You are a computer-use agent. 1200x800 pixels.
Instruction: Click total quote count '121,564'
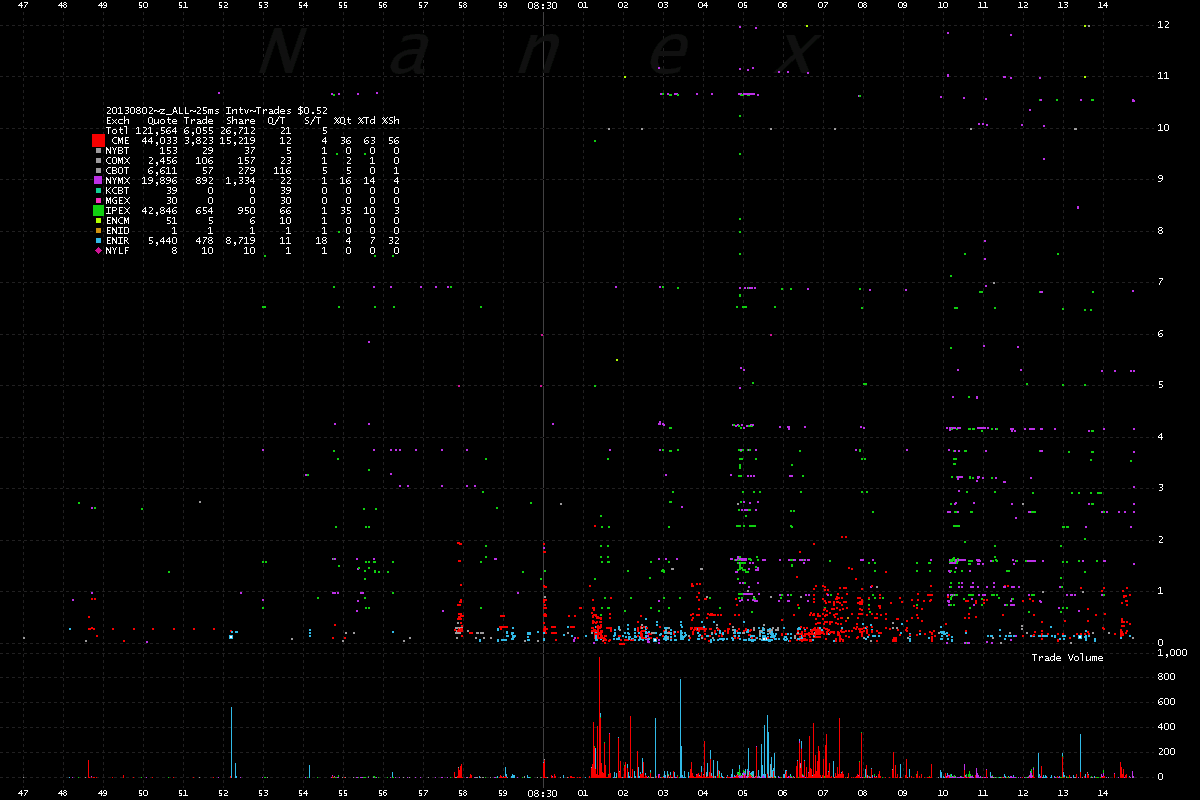click(157, 130)
